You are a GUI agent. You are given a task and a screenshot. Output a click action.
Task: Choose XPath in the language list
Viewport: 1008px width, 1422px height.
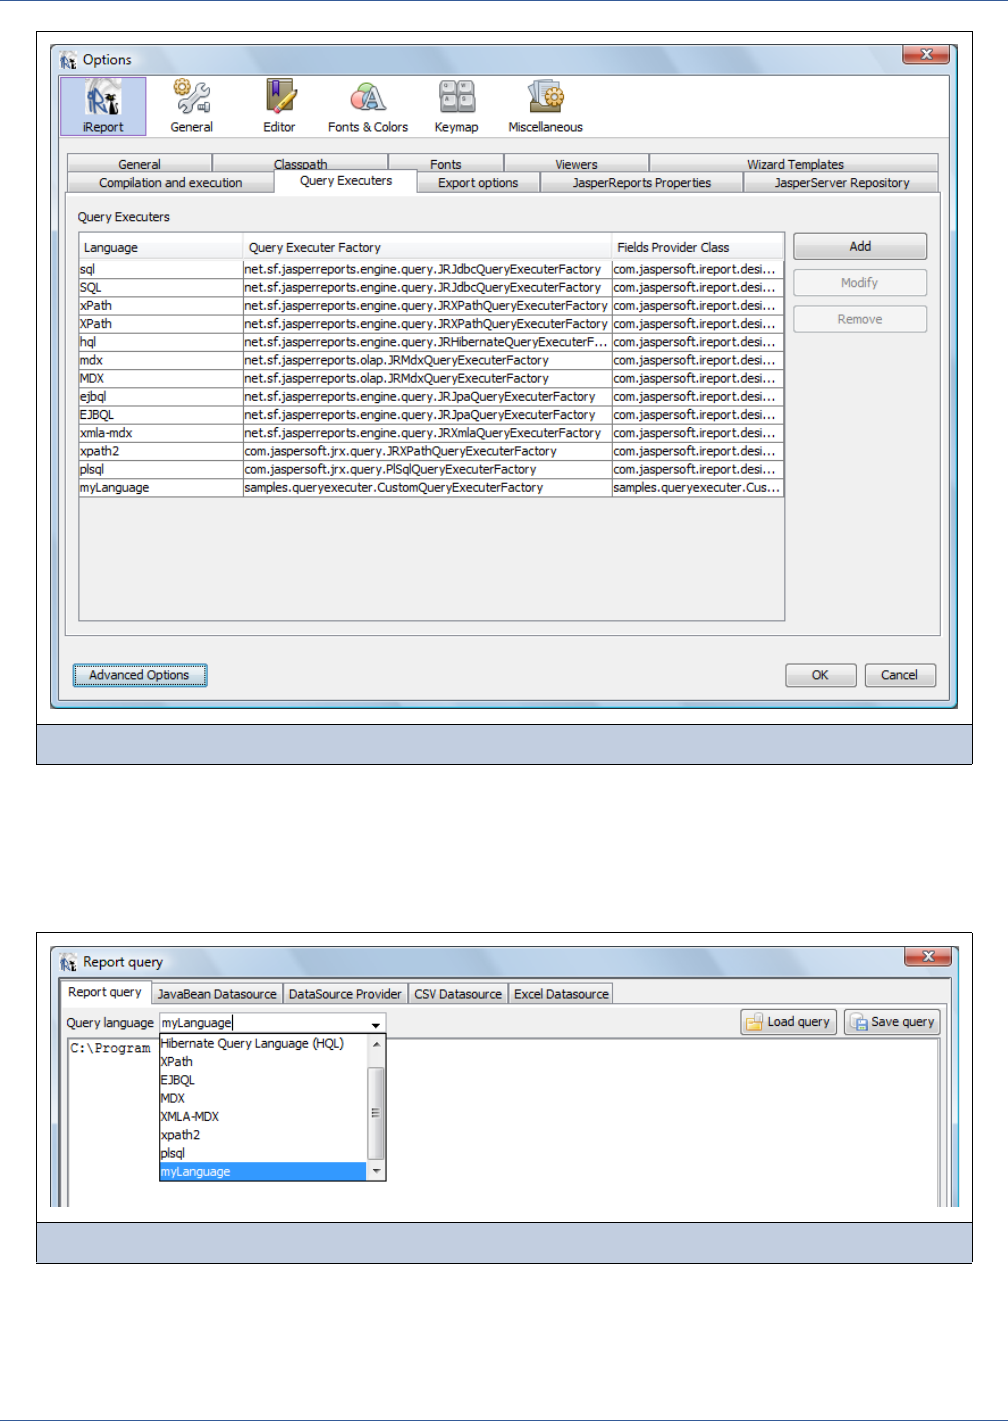pos(263,1062)
